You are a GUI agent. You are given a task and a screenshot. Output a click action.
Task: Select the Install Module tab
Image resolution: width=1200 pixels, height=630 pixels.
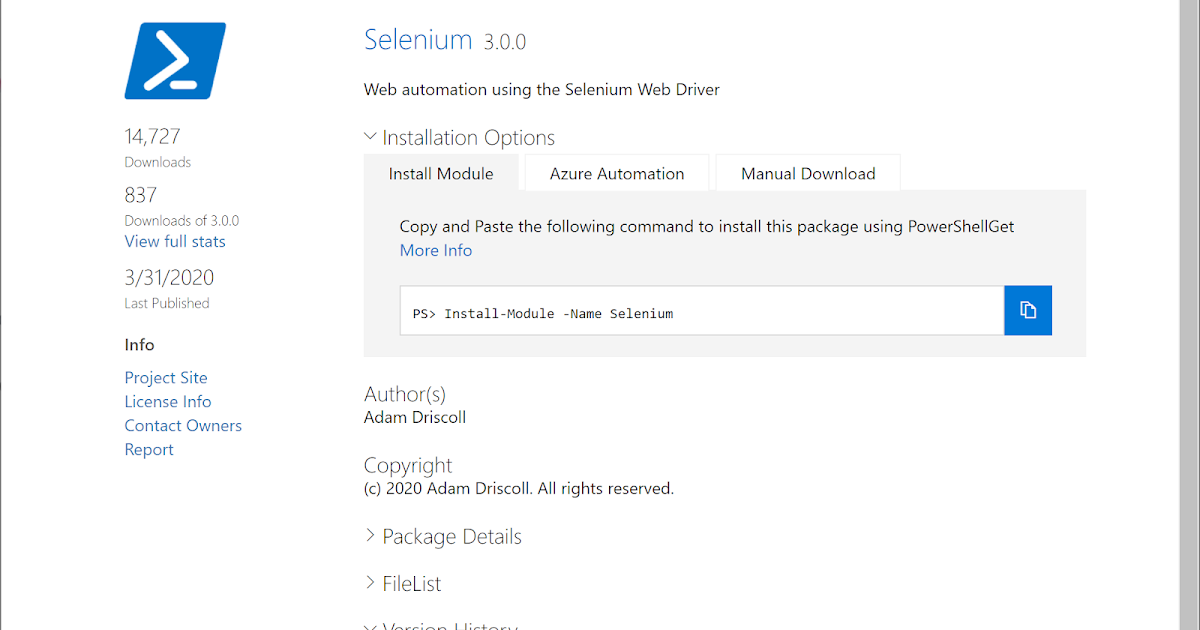tap(441, 174)
